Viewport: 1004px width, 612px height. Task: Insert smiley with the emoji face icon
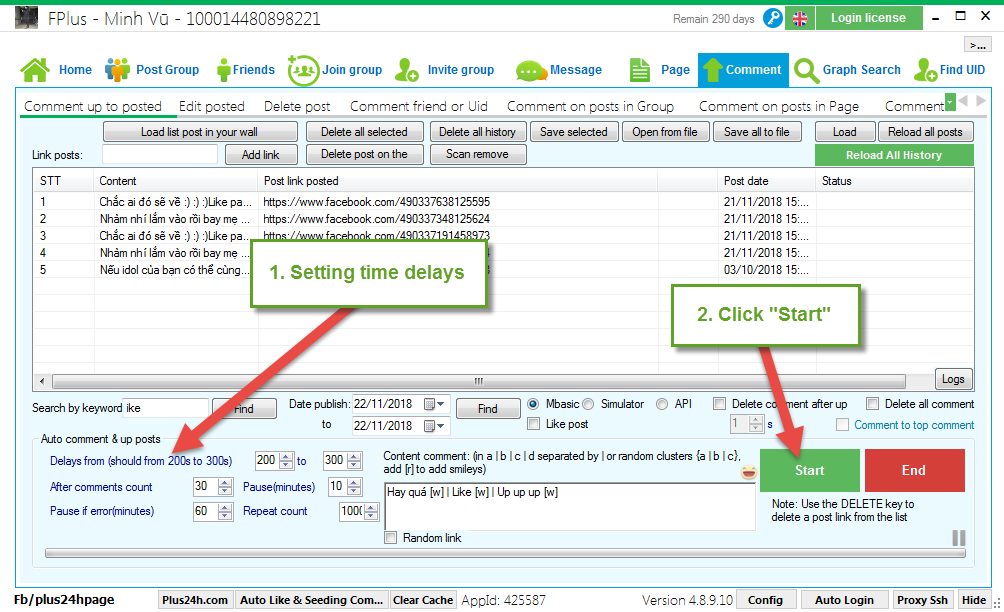point(749,473)
